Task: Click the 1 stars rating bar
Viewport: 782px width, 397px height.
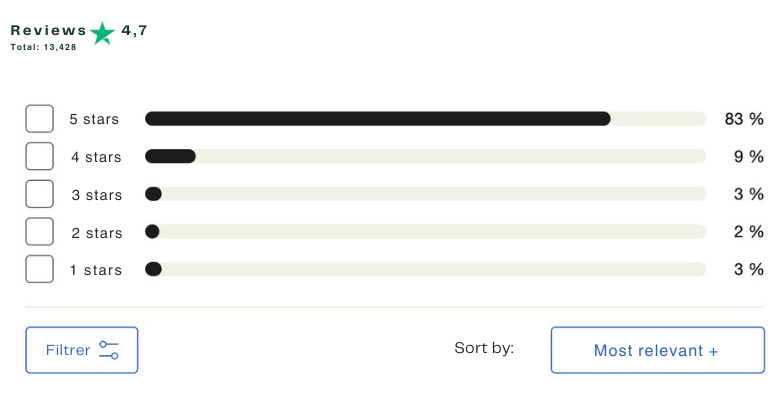Action: click(x=425, y=269)
